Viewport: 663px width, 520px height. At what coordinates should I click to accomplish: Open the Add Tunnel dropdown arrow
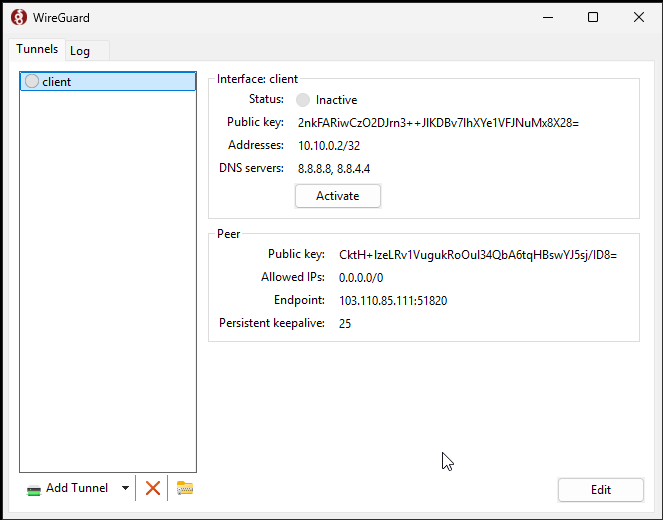125,488
